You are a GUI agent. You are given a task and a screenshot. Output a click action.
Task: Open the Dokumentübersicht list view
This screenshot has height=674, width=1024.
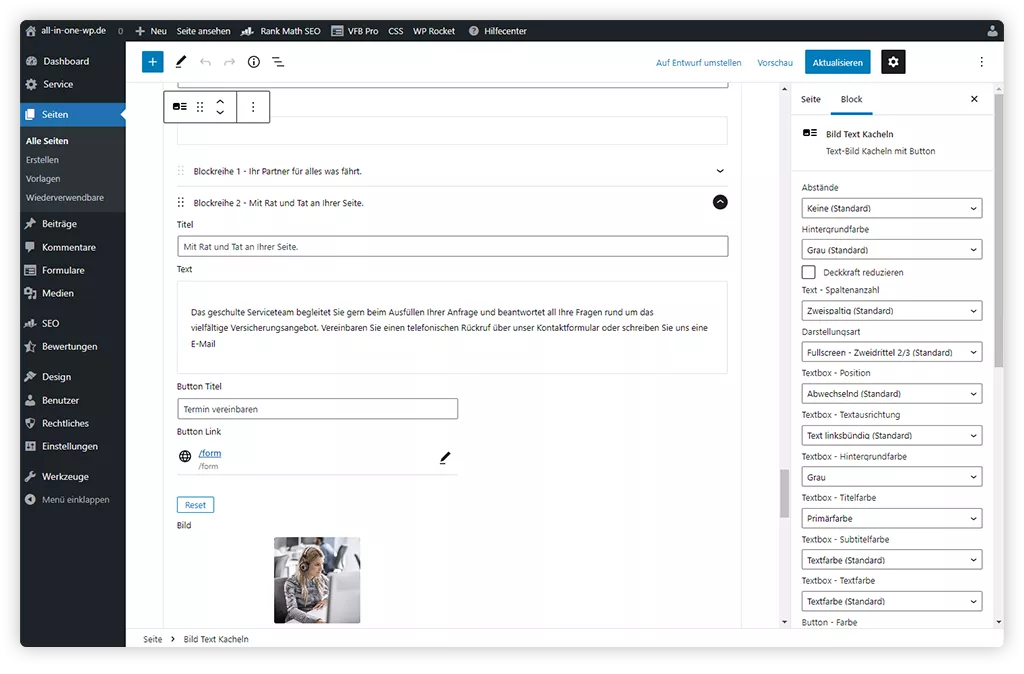[277, 61]
